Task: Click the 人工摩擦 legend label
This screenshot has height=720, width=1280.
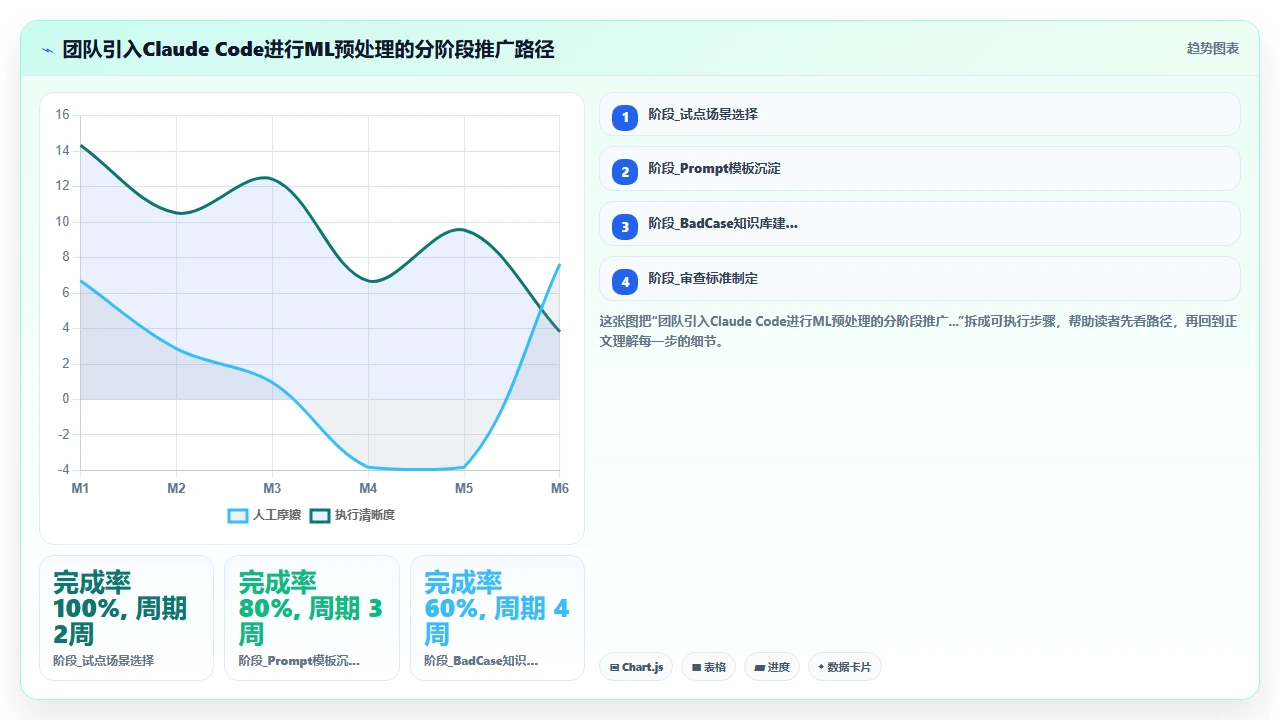Action: 277,515
